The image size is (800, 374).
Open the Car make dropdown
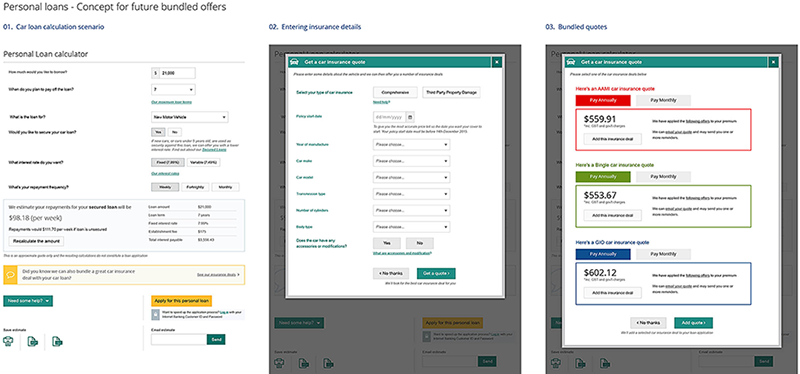[x=411, y=161]
